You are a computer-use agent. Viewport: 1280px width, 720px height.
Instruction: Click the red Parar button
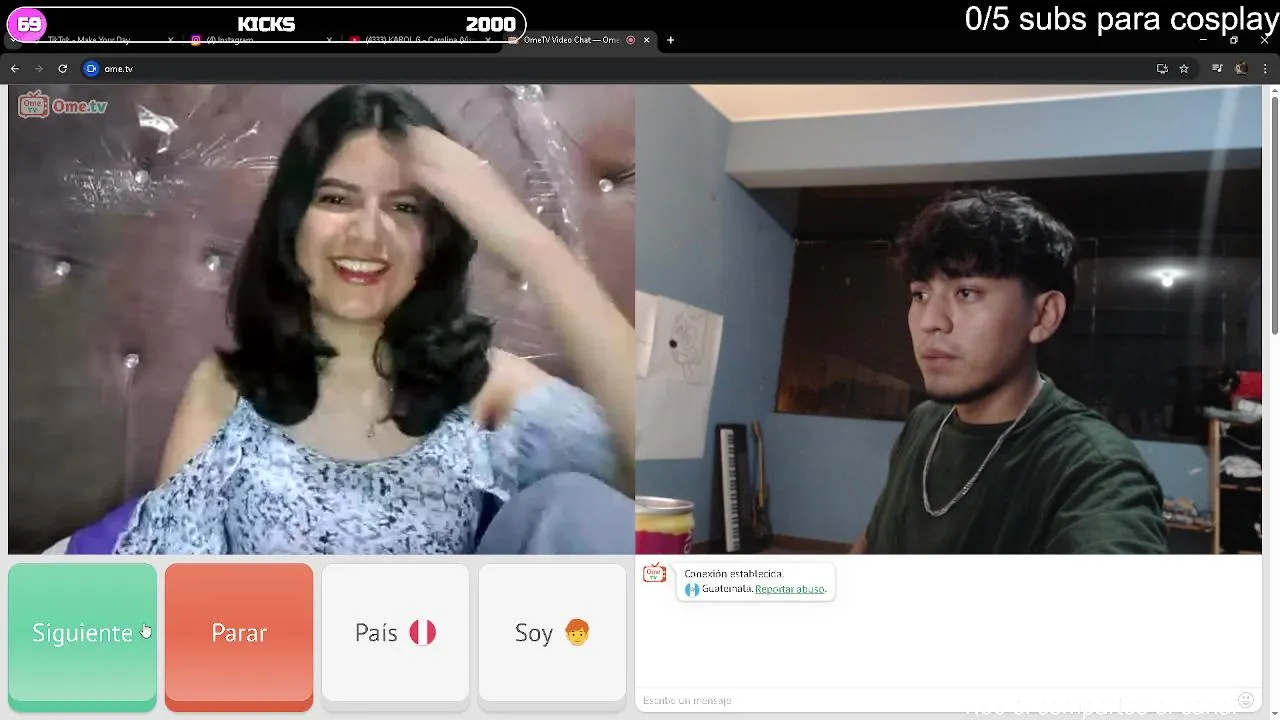point(239,636)
